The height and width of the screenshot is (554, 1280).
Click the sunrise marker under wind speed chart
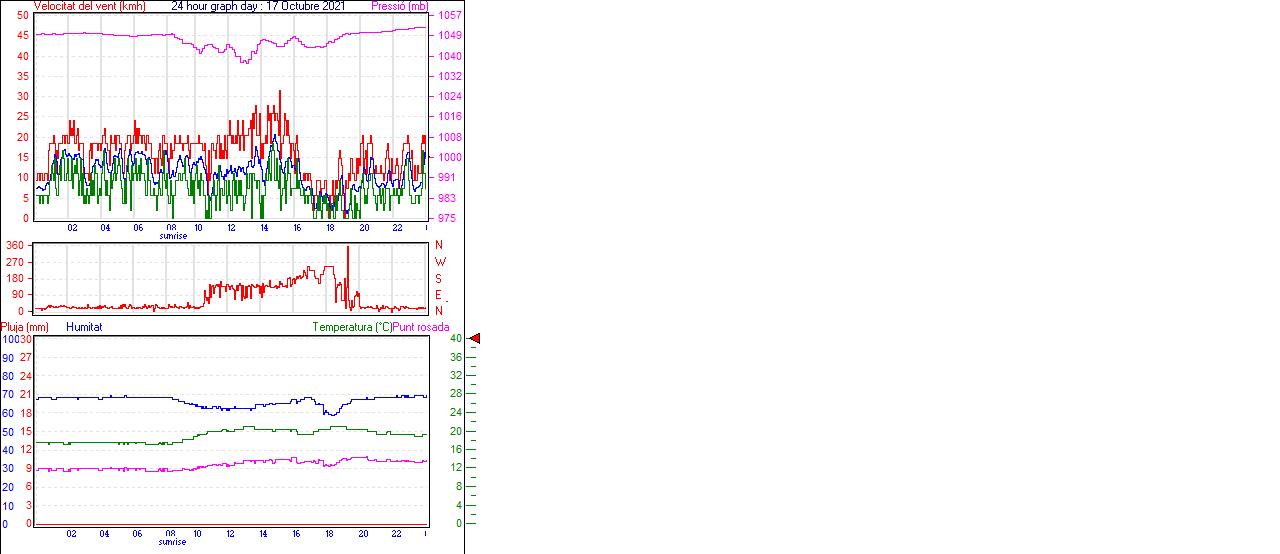[x=173, y=236]
